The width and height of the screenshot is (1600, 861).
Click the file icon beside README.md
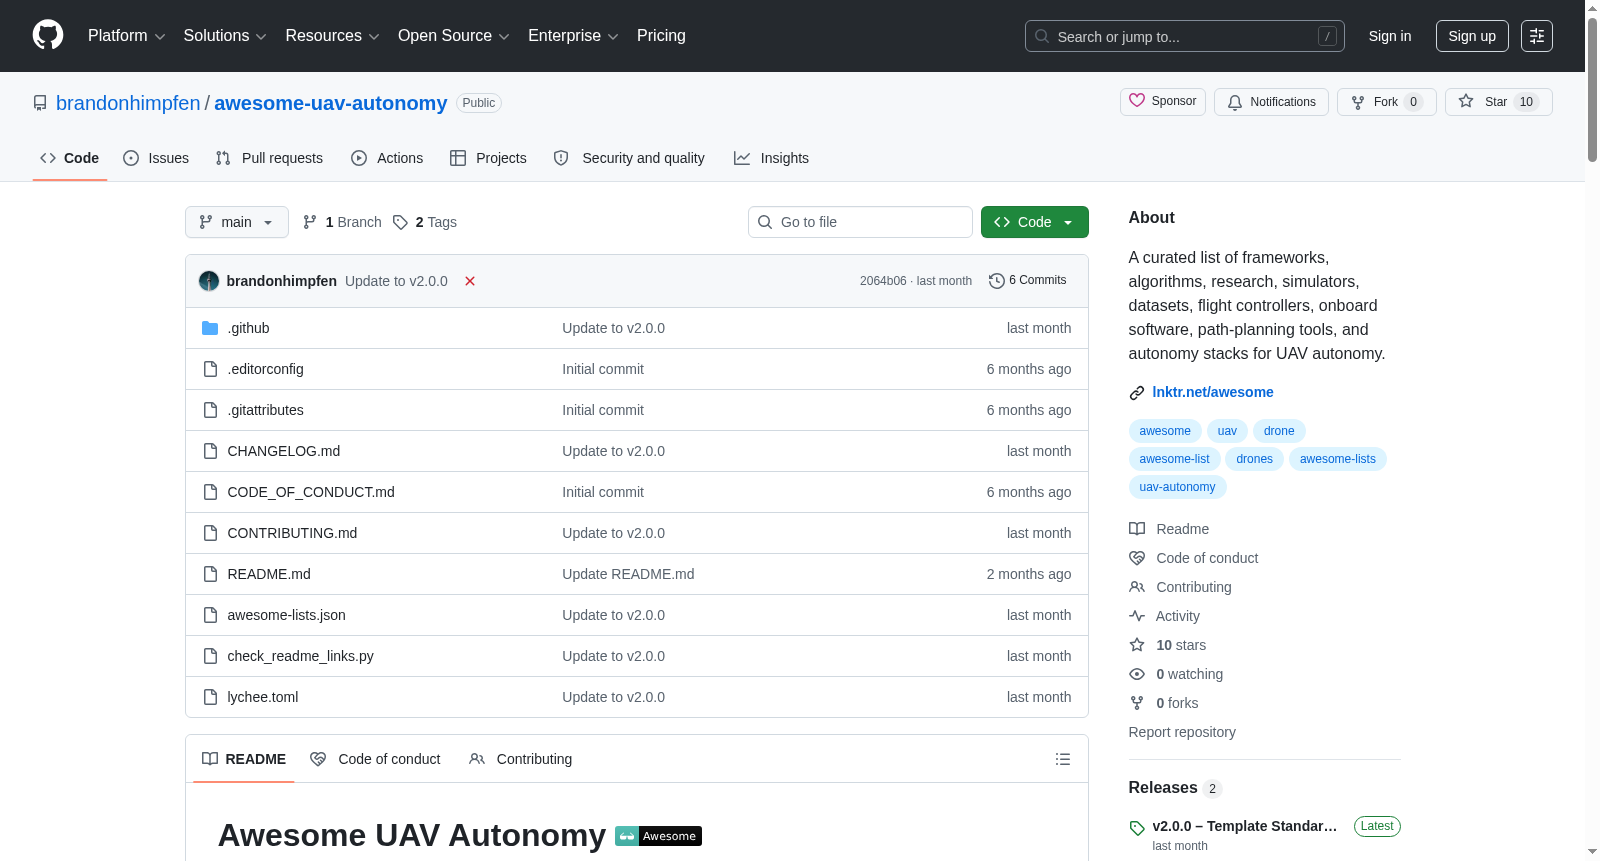210,574
